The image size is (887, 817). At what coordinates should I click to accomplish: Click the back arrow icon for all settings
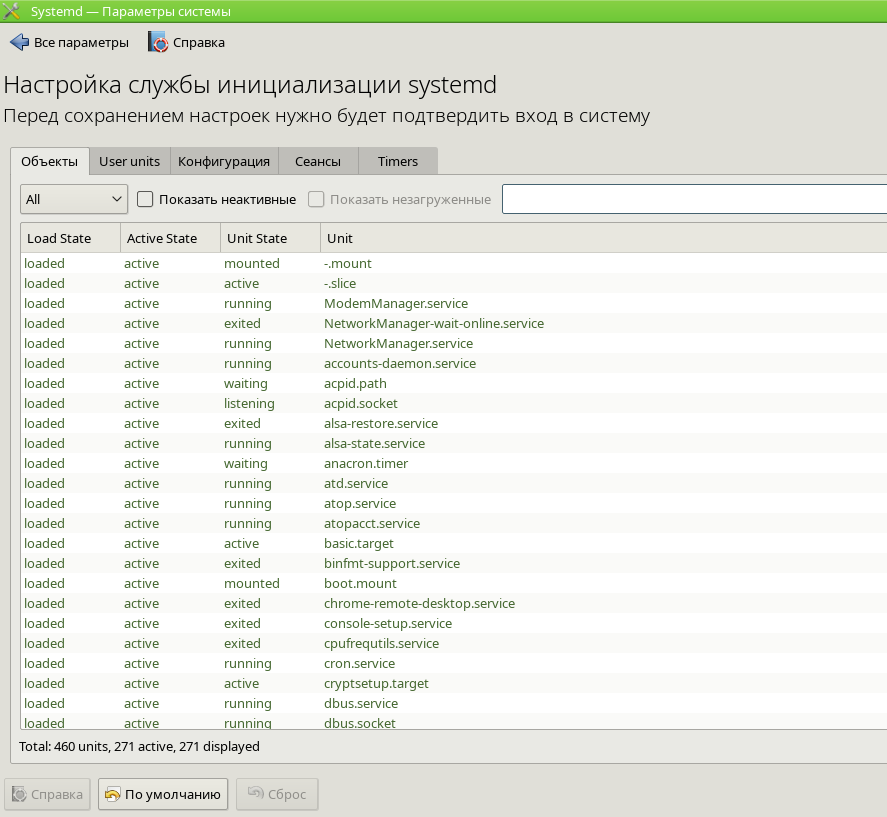click(x=19, y=42)
